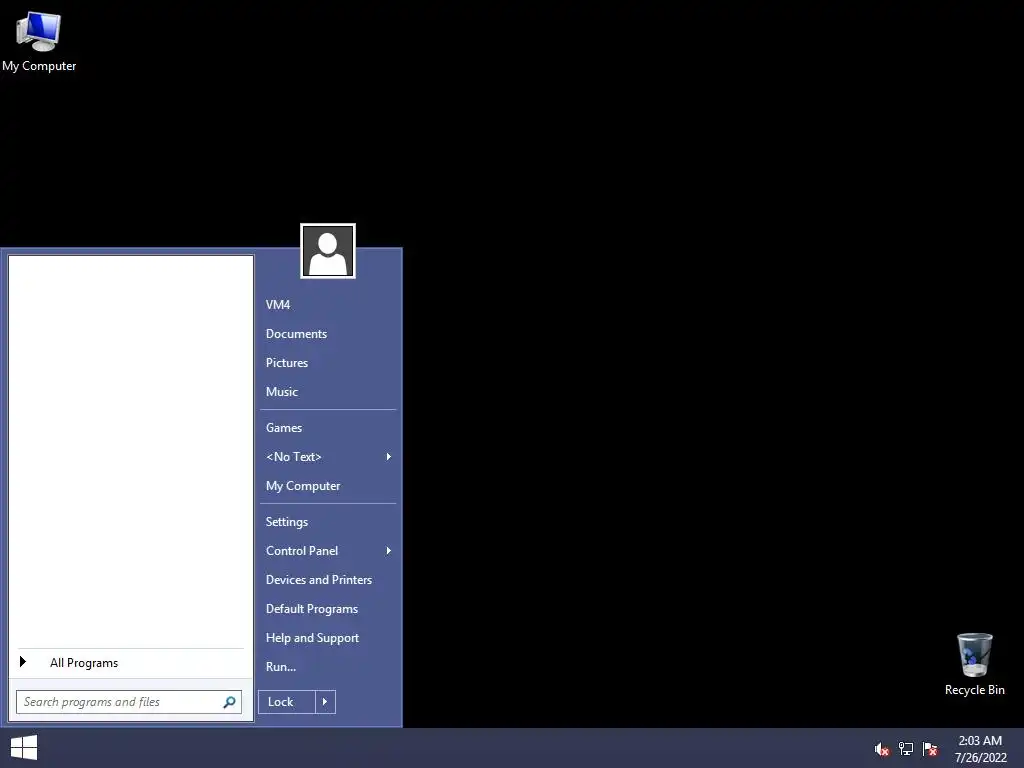Open shutdown options arrow beside Lock
Viewport: 1024px width, 768px height.
click(325, 702)
